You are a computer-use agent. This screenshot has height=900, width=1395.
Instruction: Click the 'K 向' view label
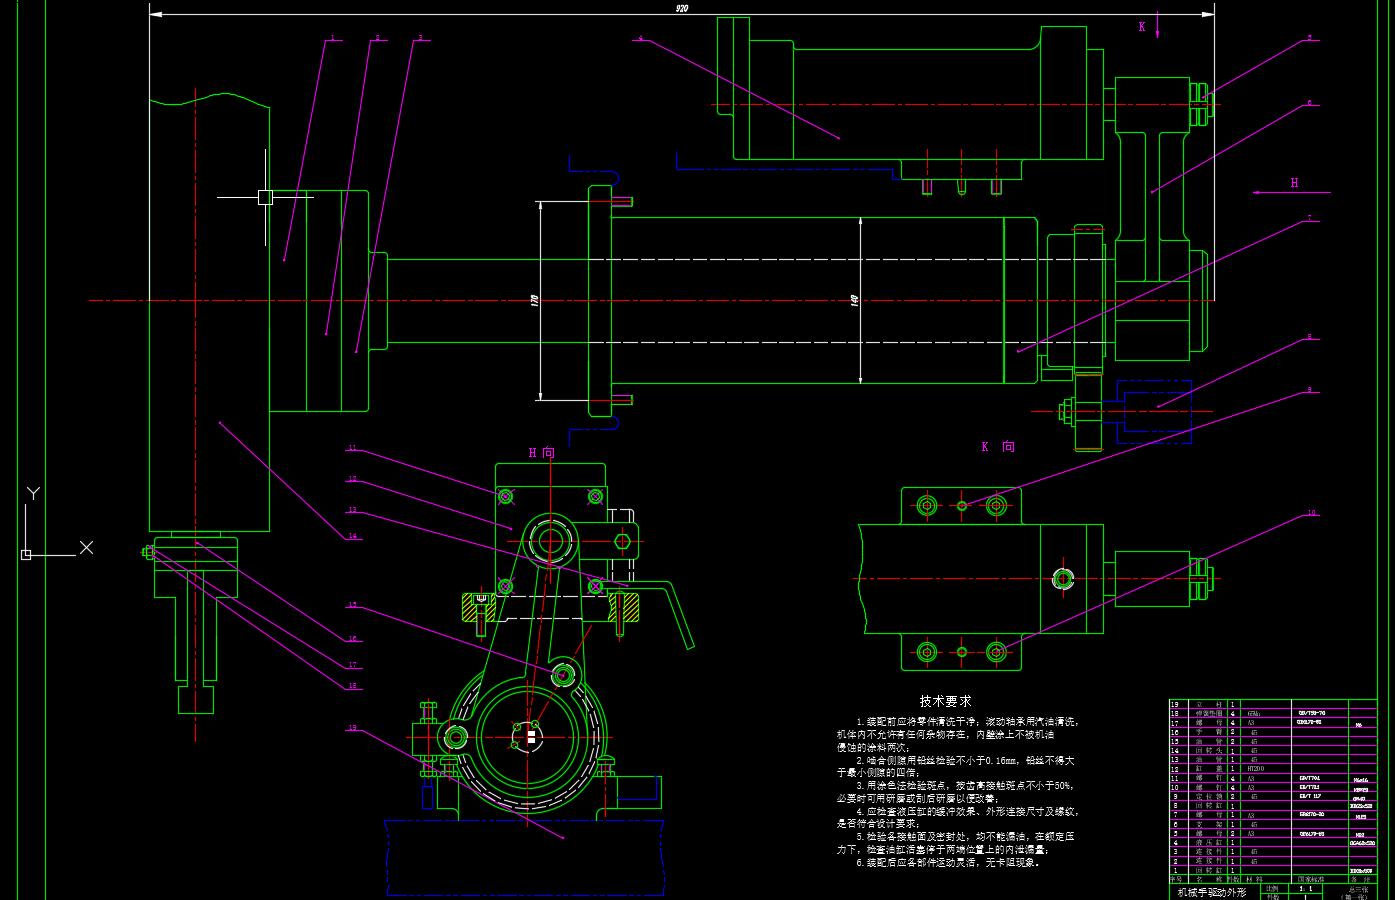click(997, 447)
